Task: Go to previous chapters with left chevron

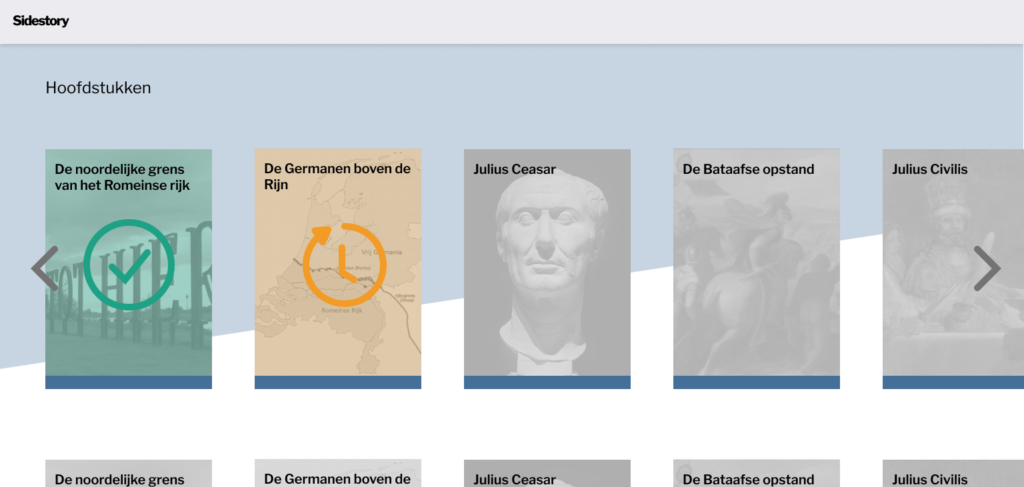Action: (x=45, y=268)
